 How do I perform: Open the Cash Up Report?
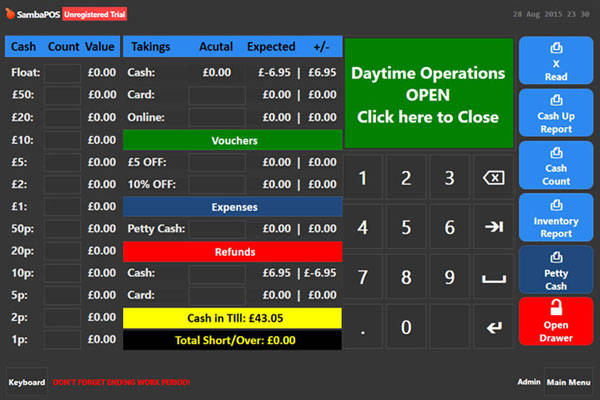pos(556,113)
